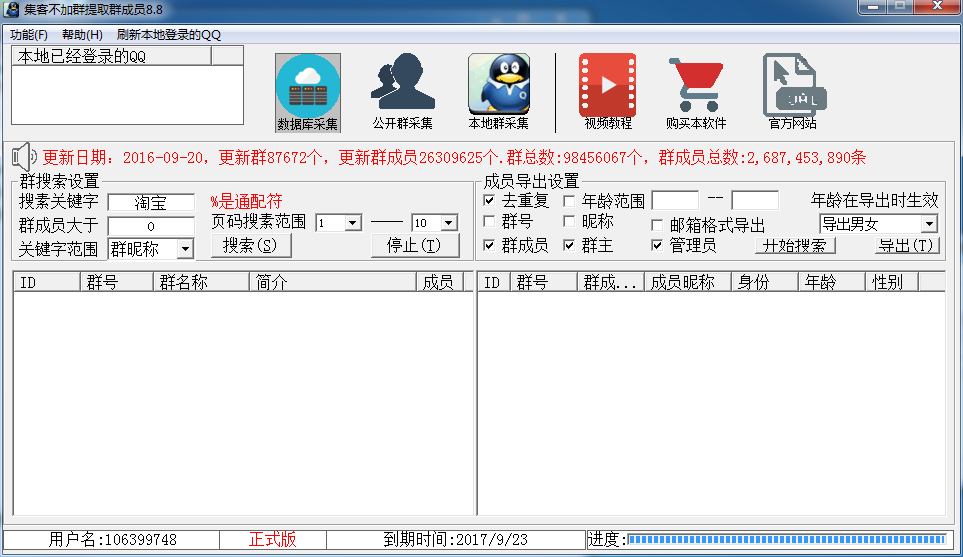Open the 官方网站 website icon
Viewport: 963px width, 557px height.
point(792,85)
